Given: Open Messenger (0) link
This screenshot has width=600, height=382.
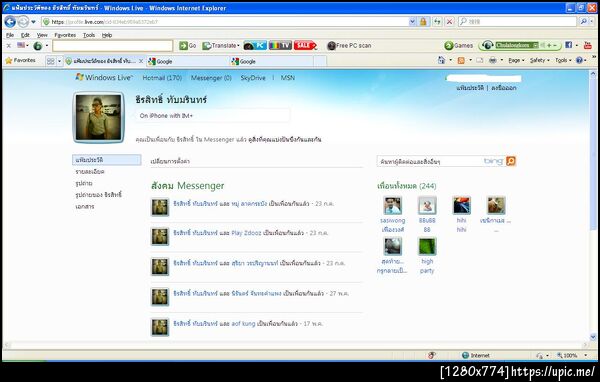Looking at the screenshot, I should point(211,78).
